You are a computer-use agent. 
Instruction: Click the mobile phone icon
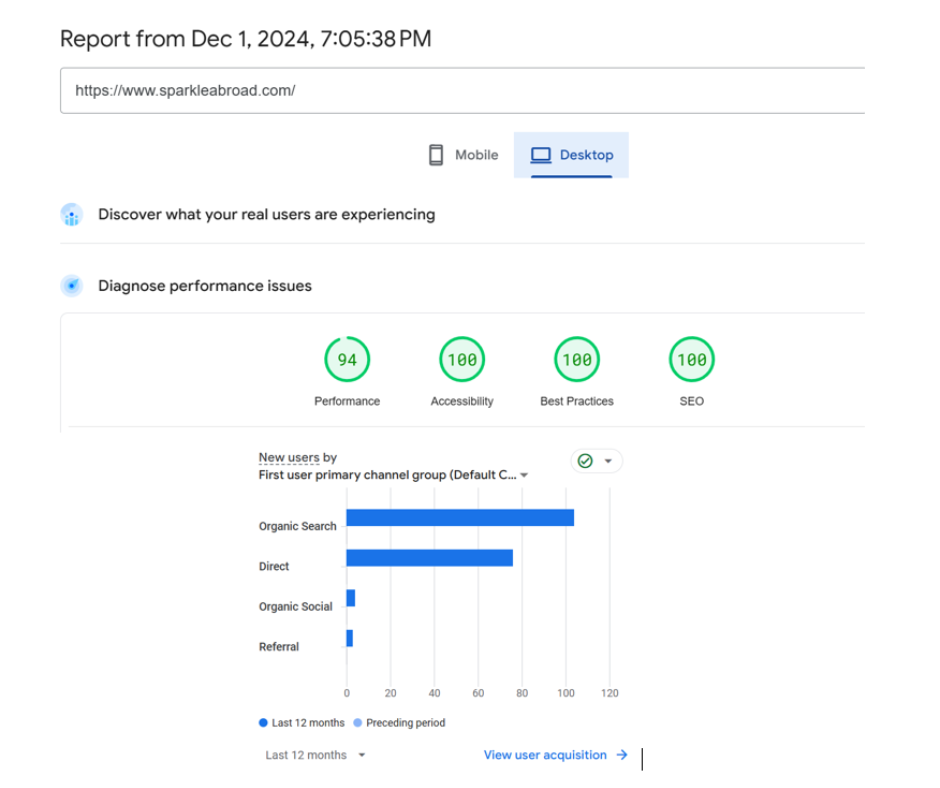click(x=436, y=155)
